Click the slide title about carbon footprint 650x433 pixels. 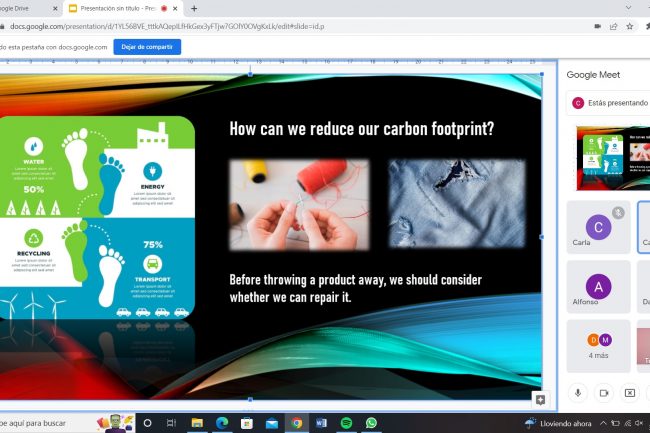(361, 129)
